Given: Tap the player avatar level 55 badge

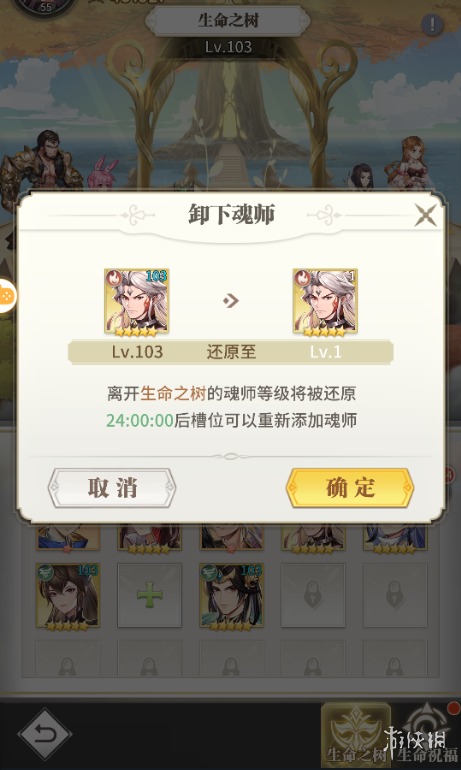Looking at the screenshot, I should [x=45, y=7].
